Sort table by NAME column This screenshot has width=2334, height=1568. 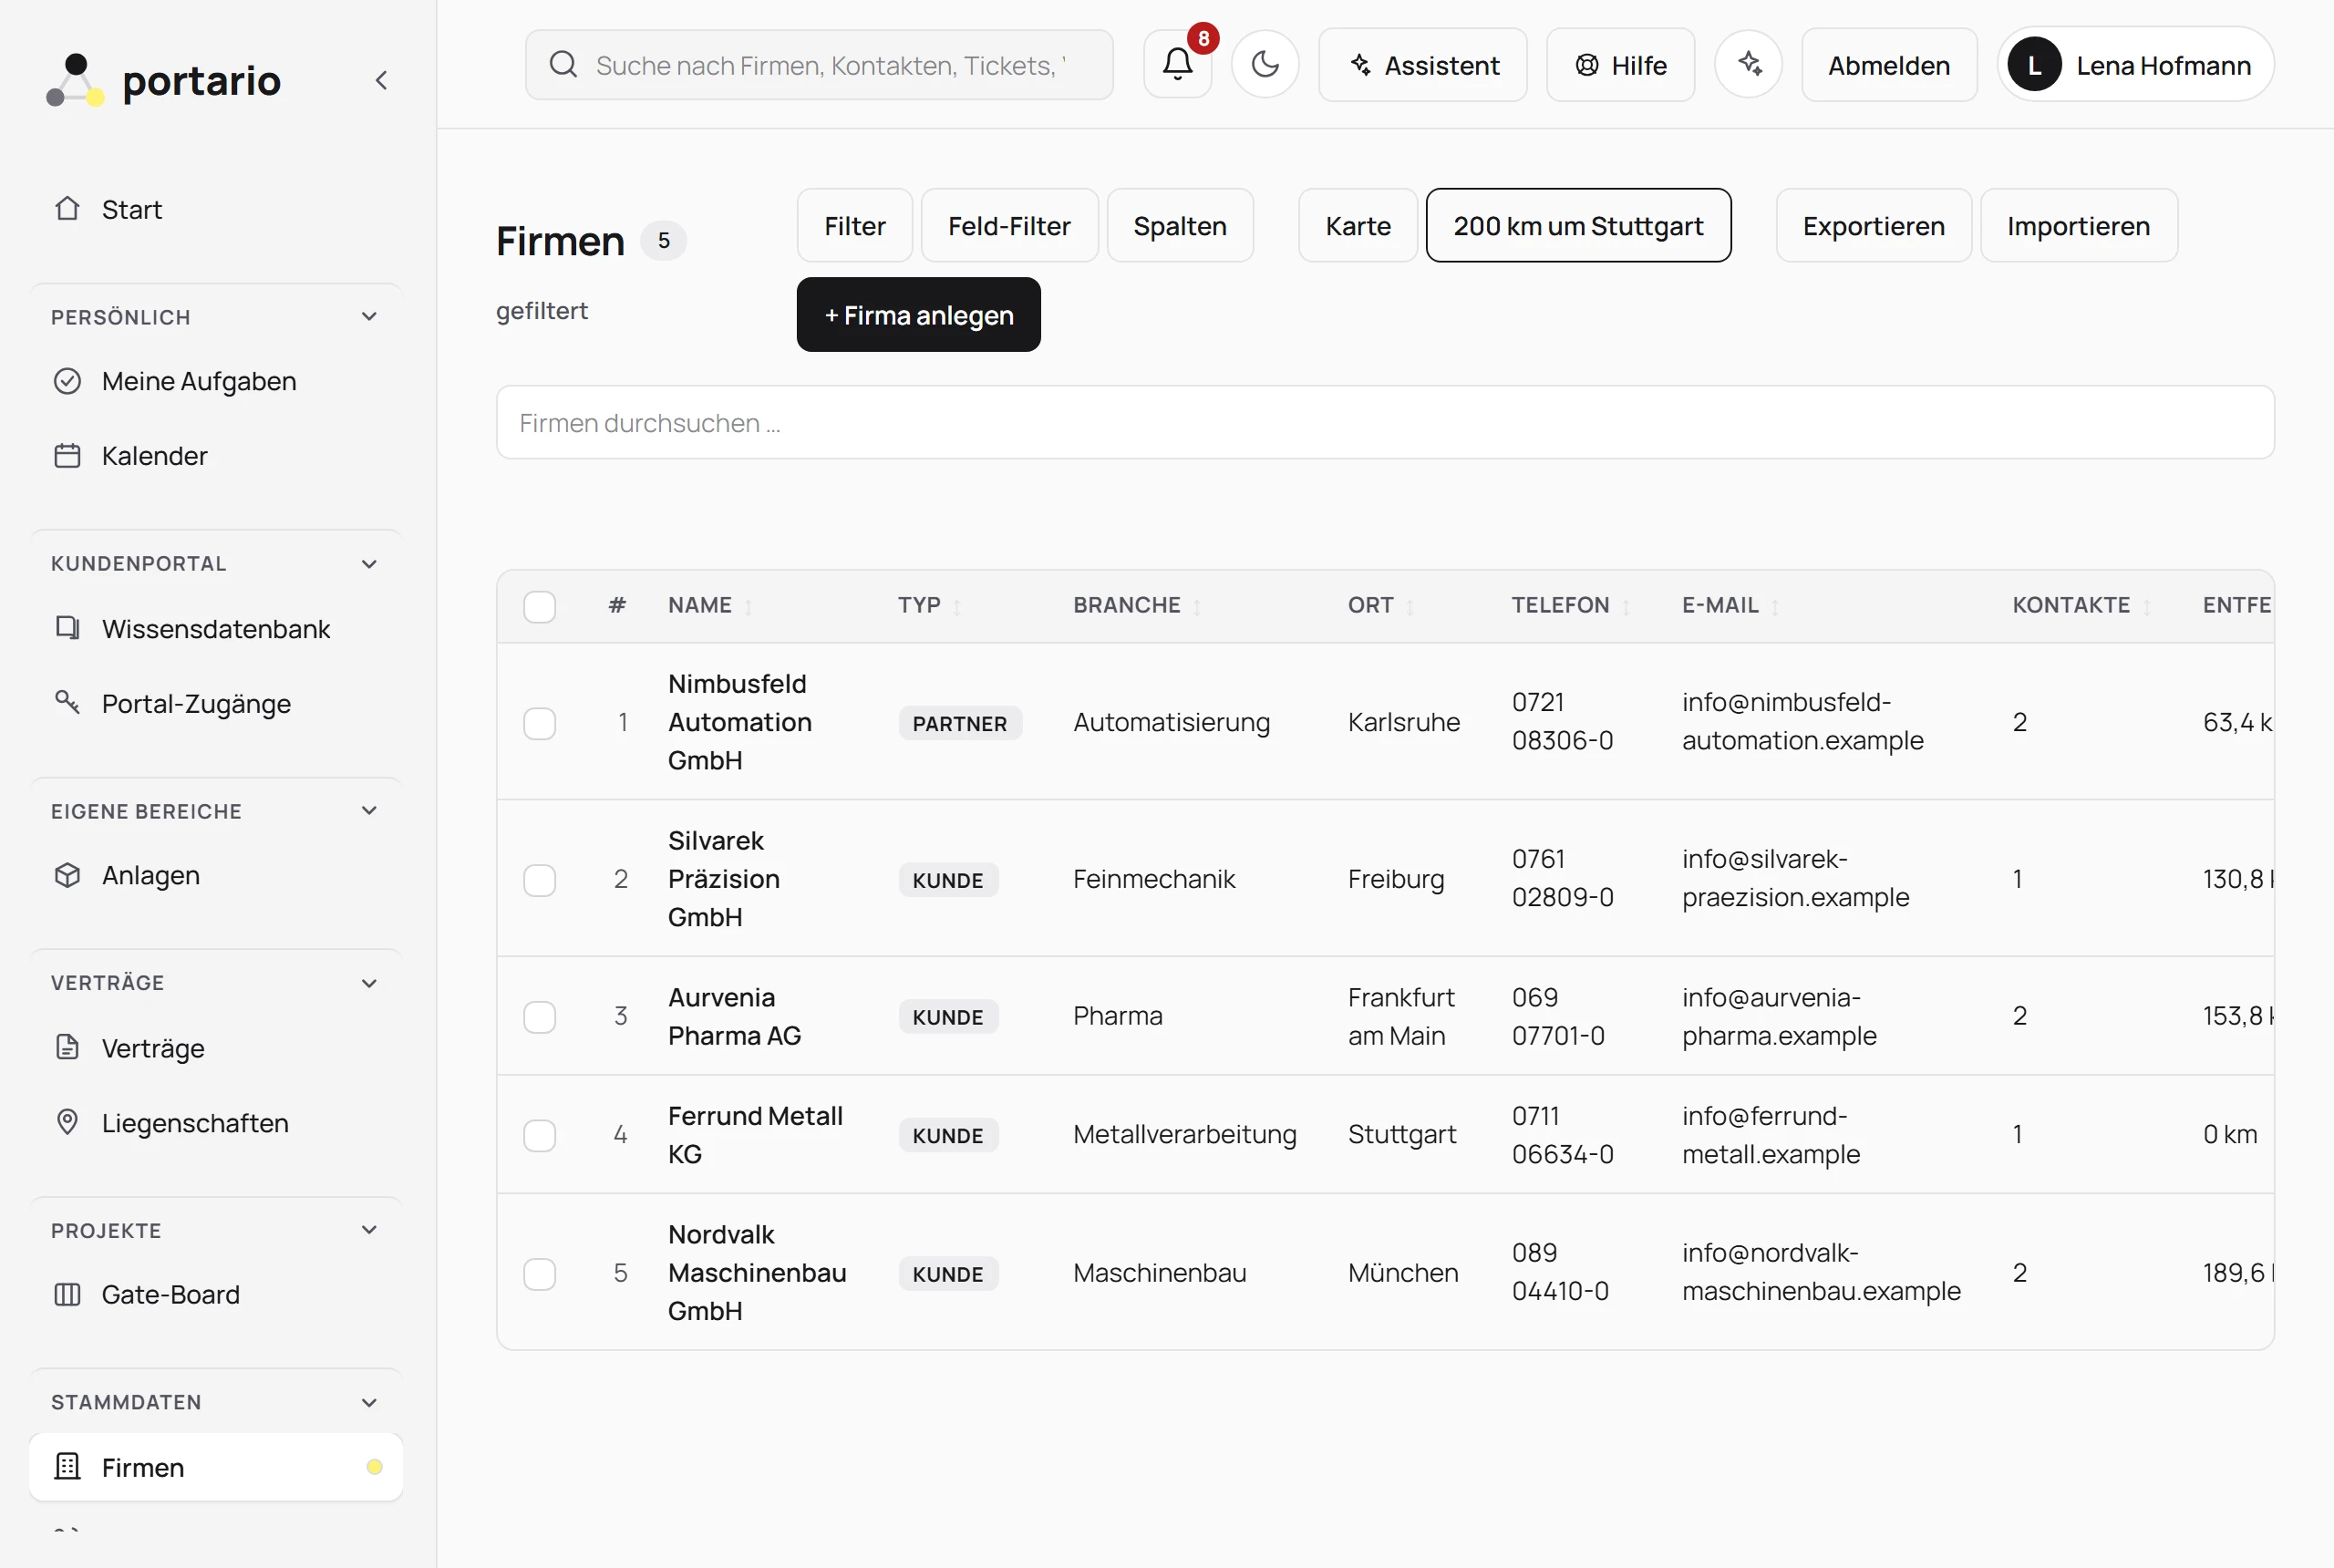click(710, 605)
